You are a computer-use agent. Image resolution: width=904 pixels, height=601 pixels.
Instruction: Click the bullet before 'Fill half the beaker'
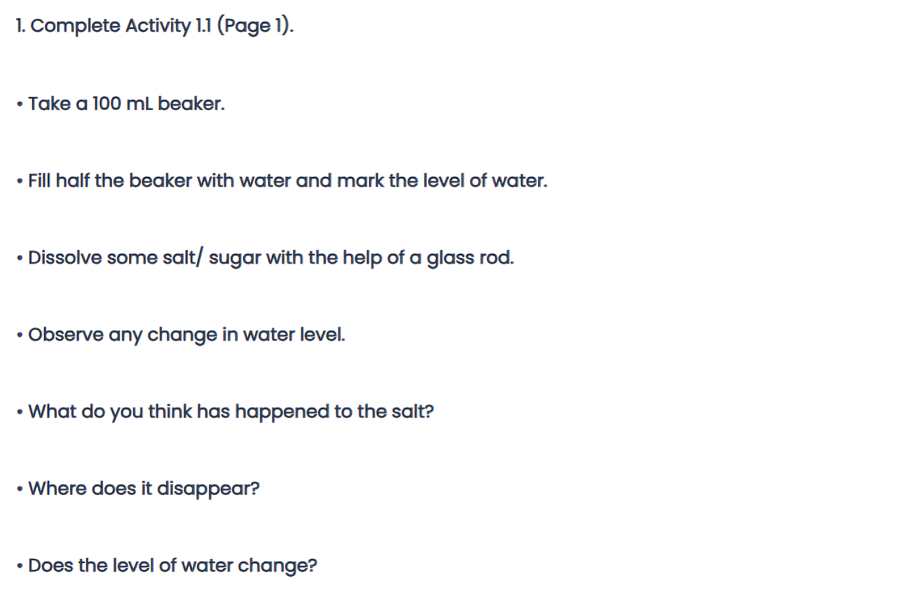point(20,181)
